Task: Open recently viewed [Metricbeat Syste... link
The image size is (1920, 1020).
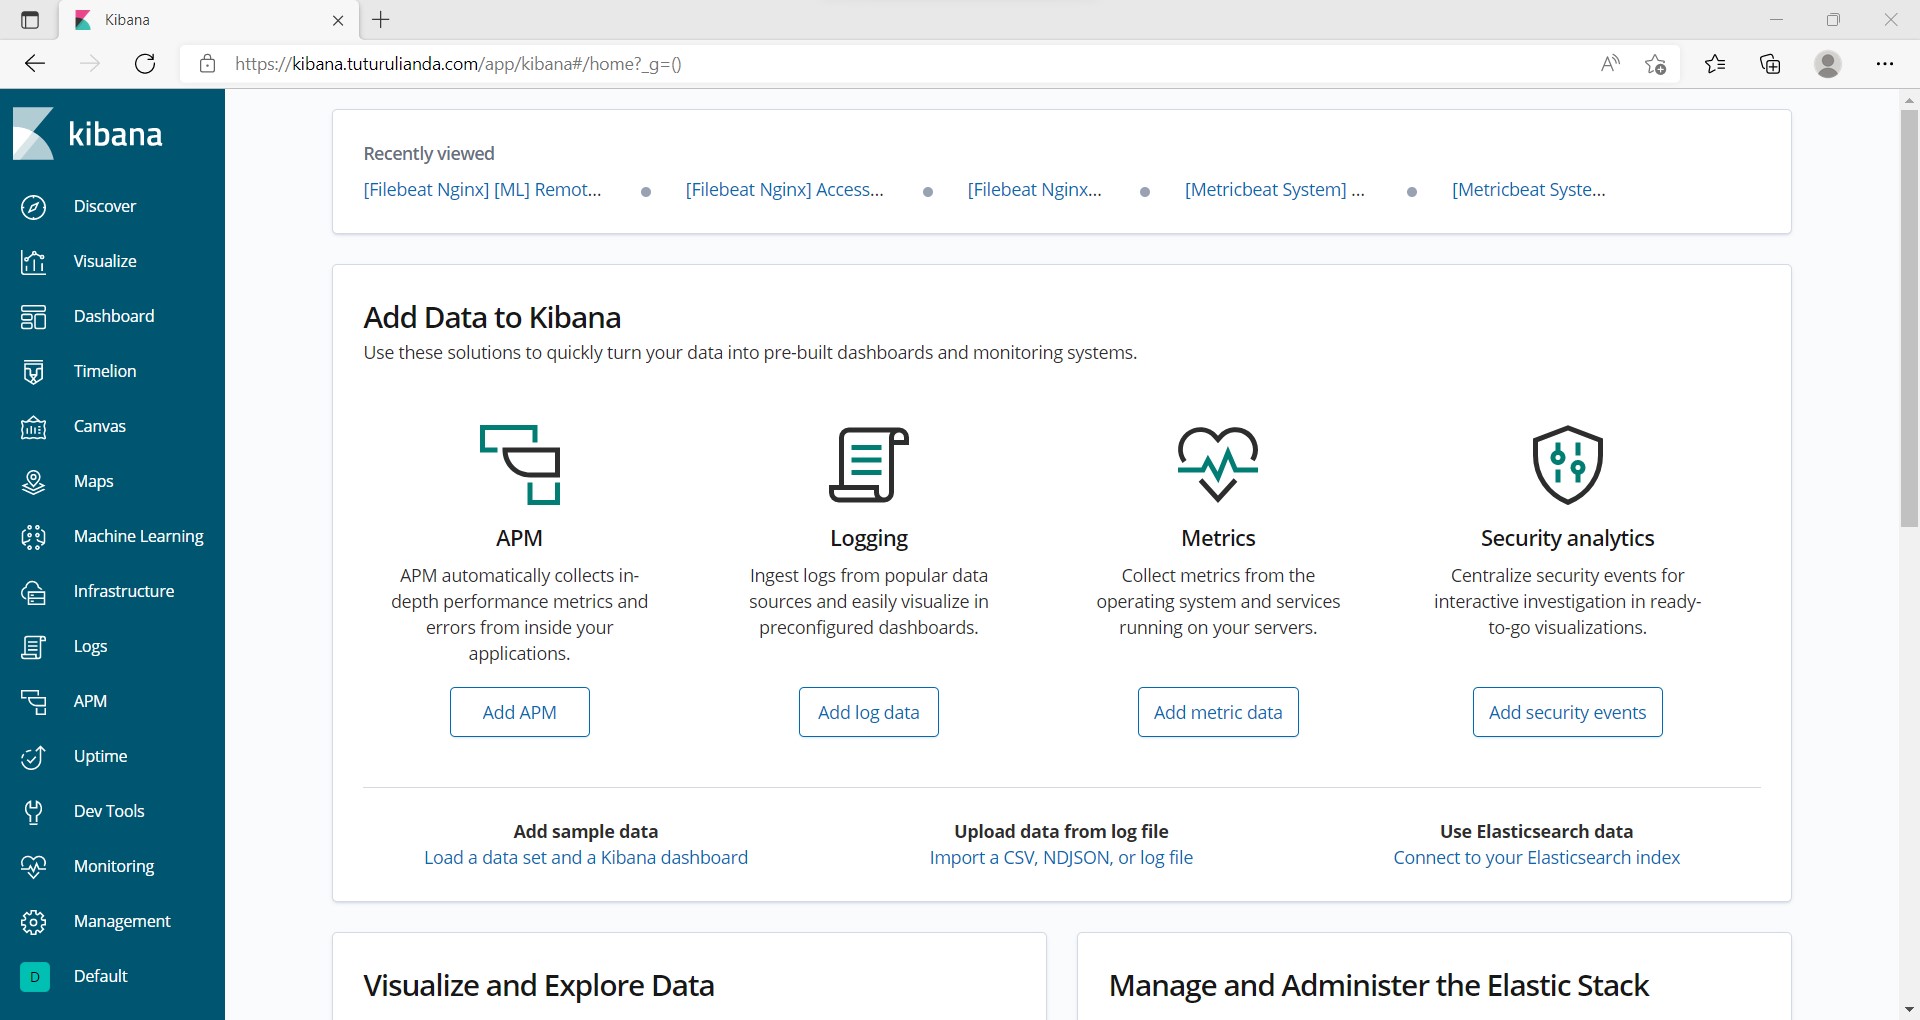Action: pos(1529,190)
